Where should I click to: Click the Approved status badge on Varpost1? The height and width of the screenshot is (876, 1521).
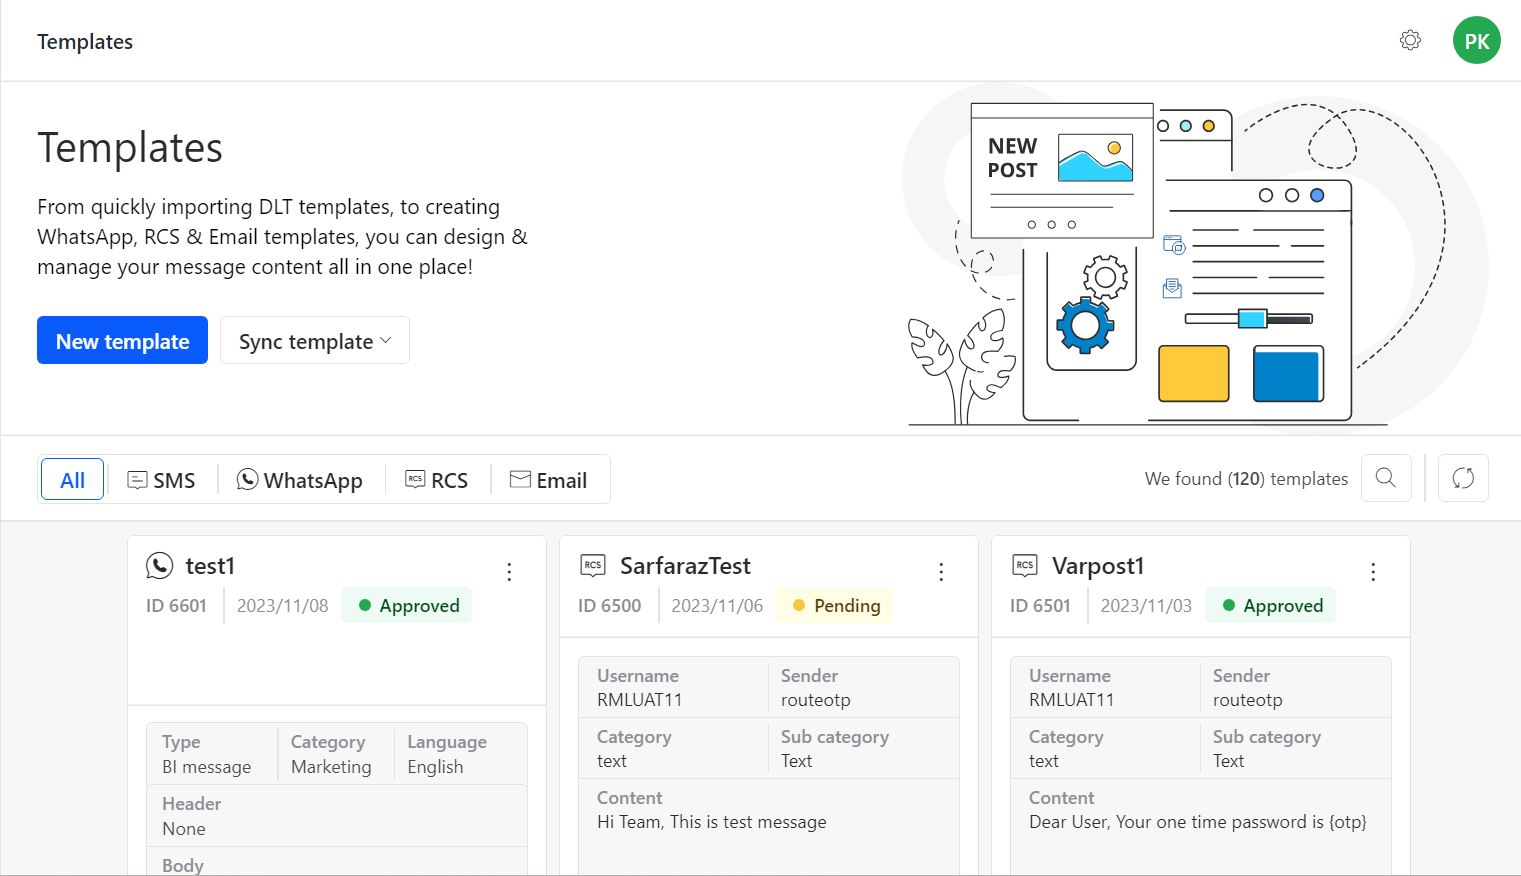coord(1271,605)
